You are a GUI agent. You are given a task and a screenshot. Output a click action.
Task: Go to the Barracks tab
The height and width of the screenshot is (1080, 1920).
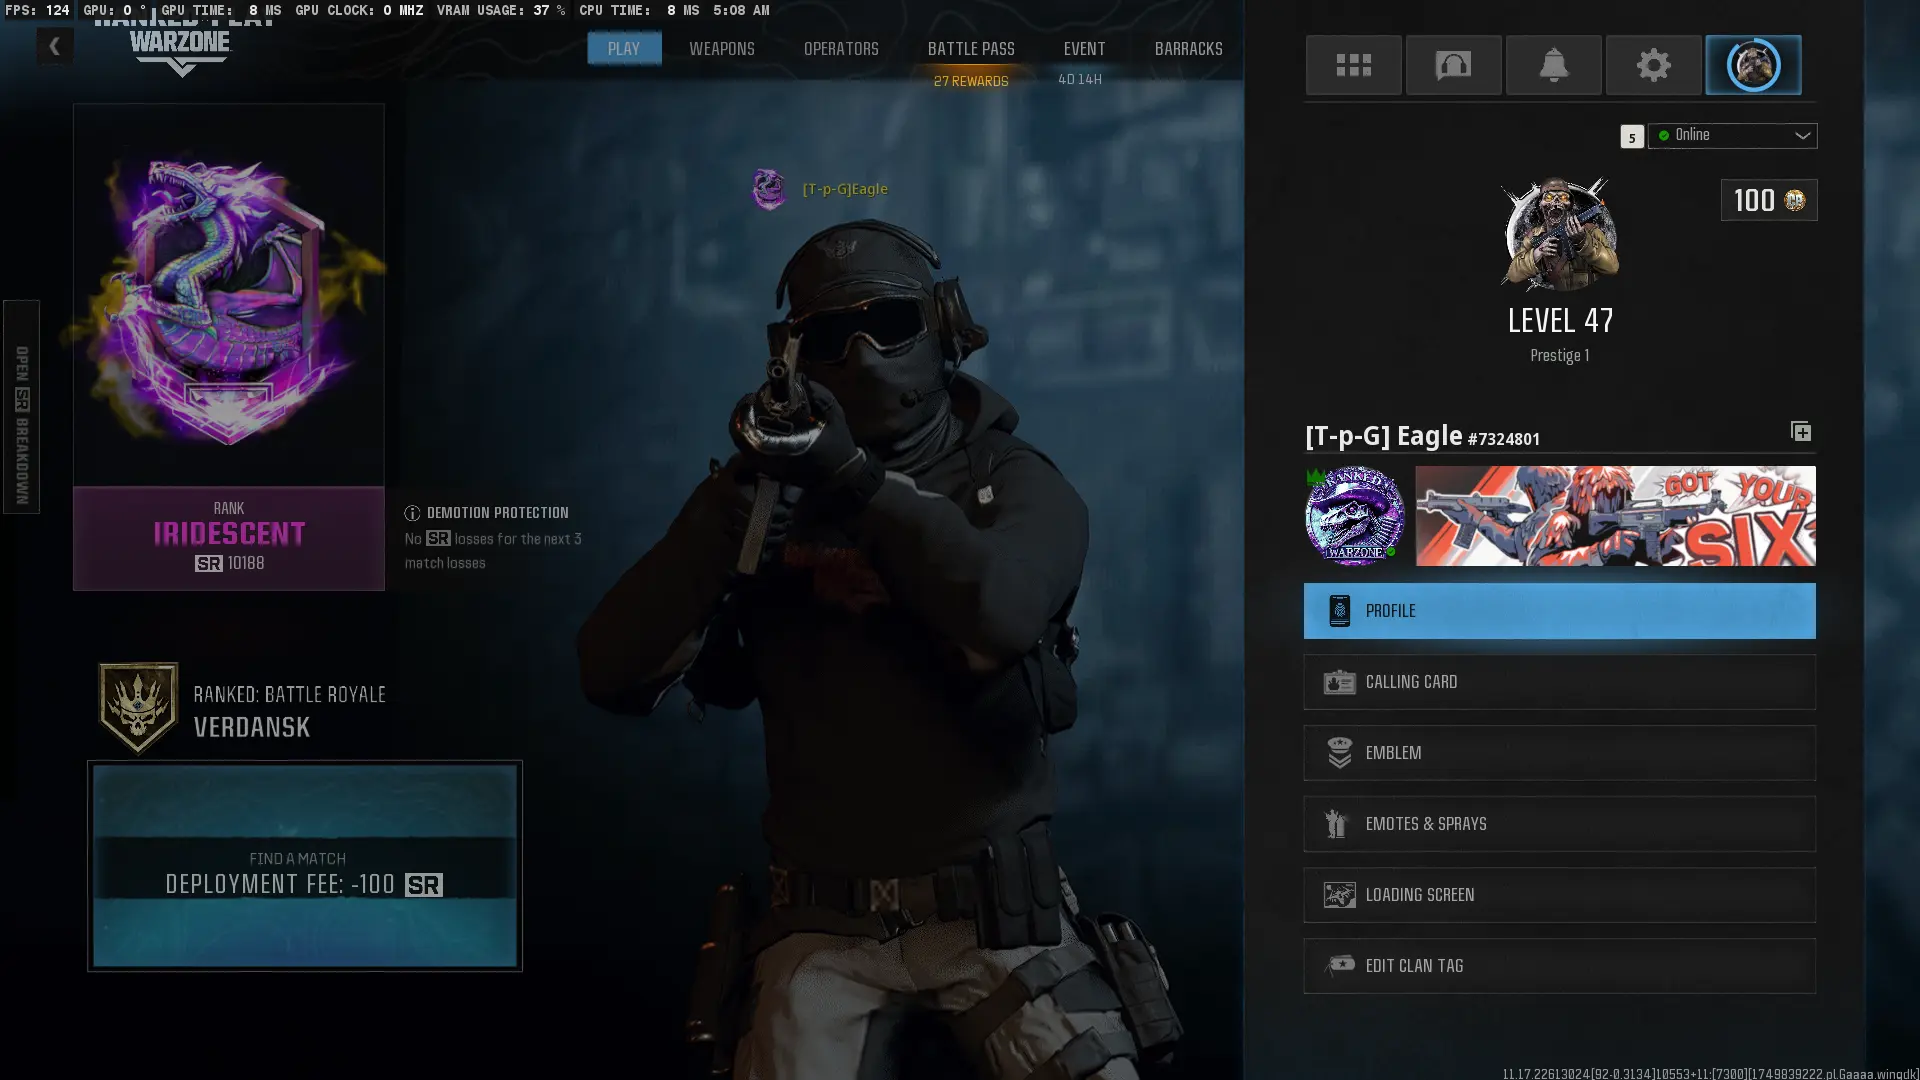(1188, 49)
